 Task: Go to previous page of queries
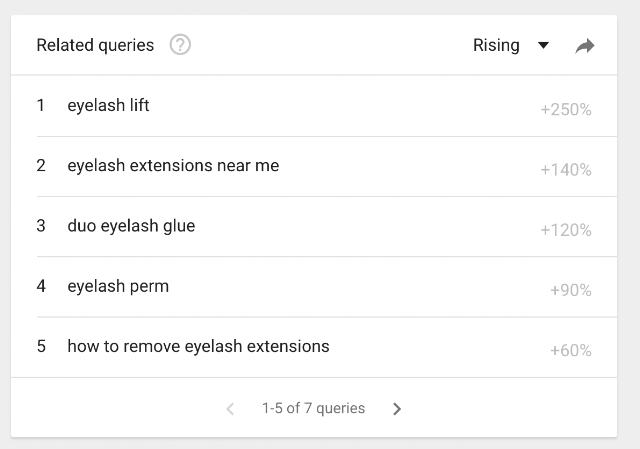[230, 409]
